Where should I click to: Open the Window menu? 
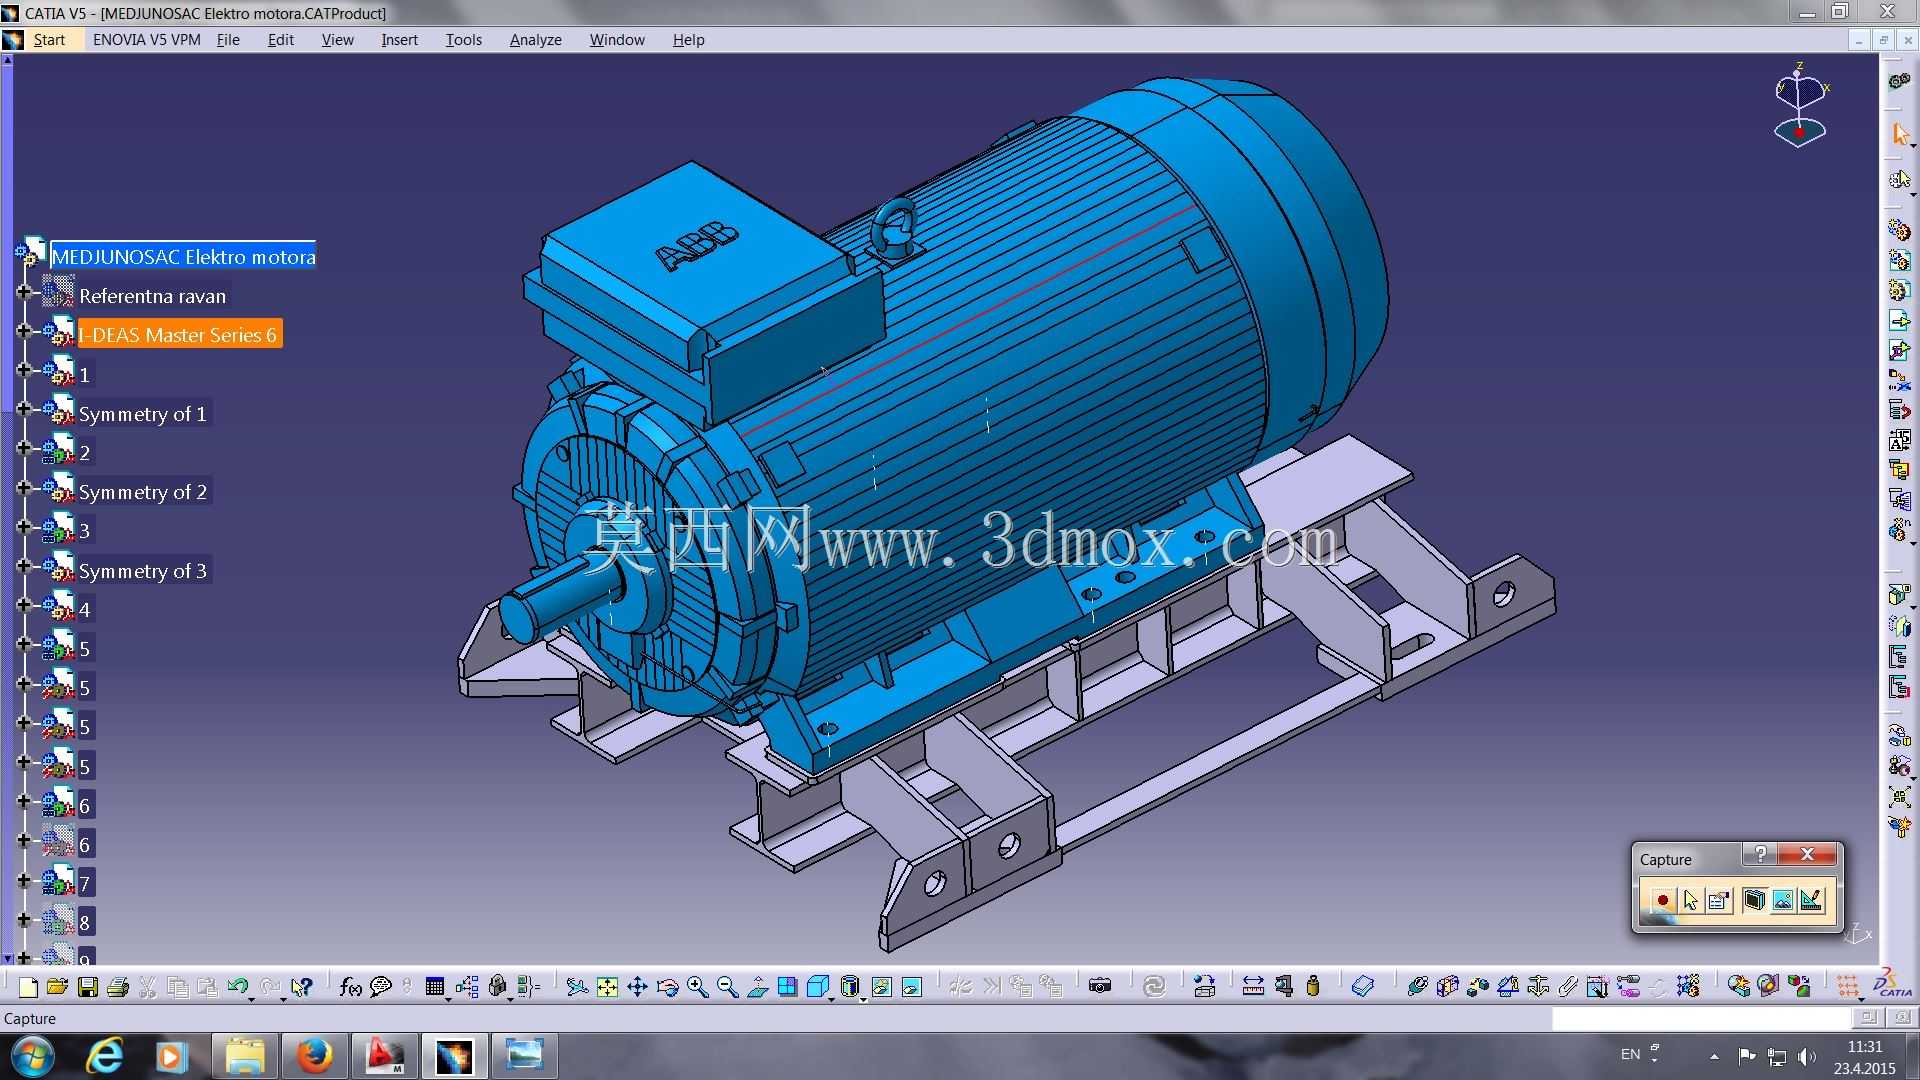pyautogui.click(x=617, y=40)
